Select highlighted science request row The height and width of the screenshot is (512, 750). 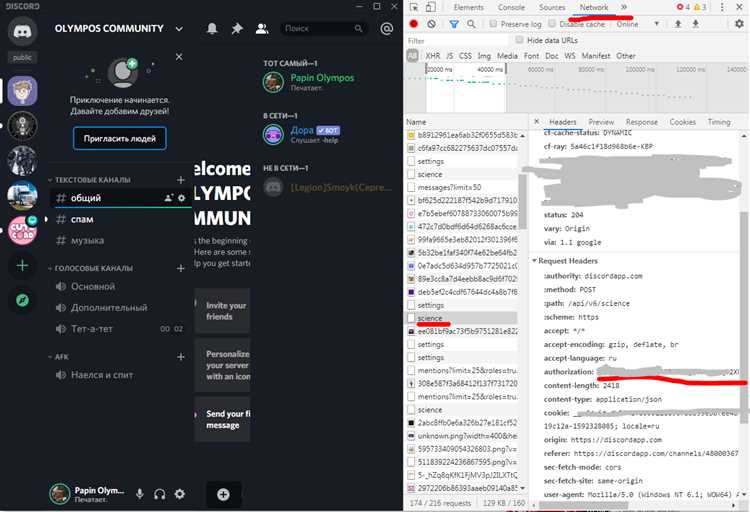[462, 318]
